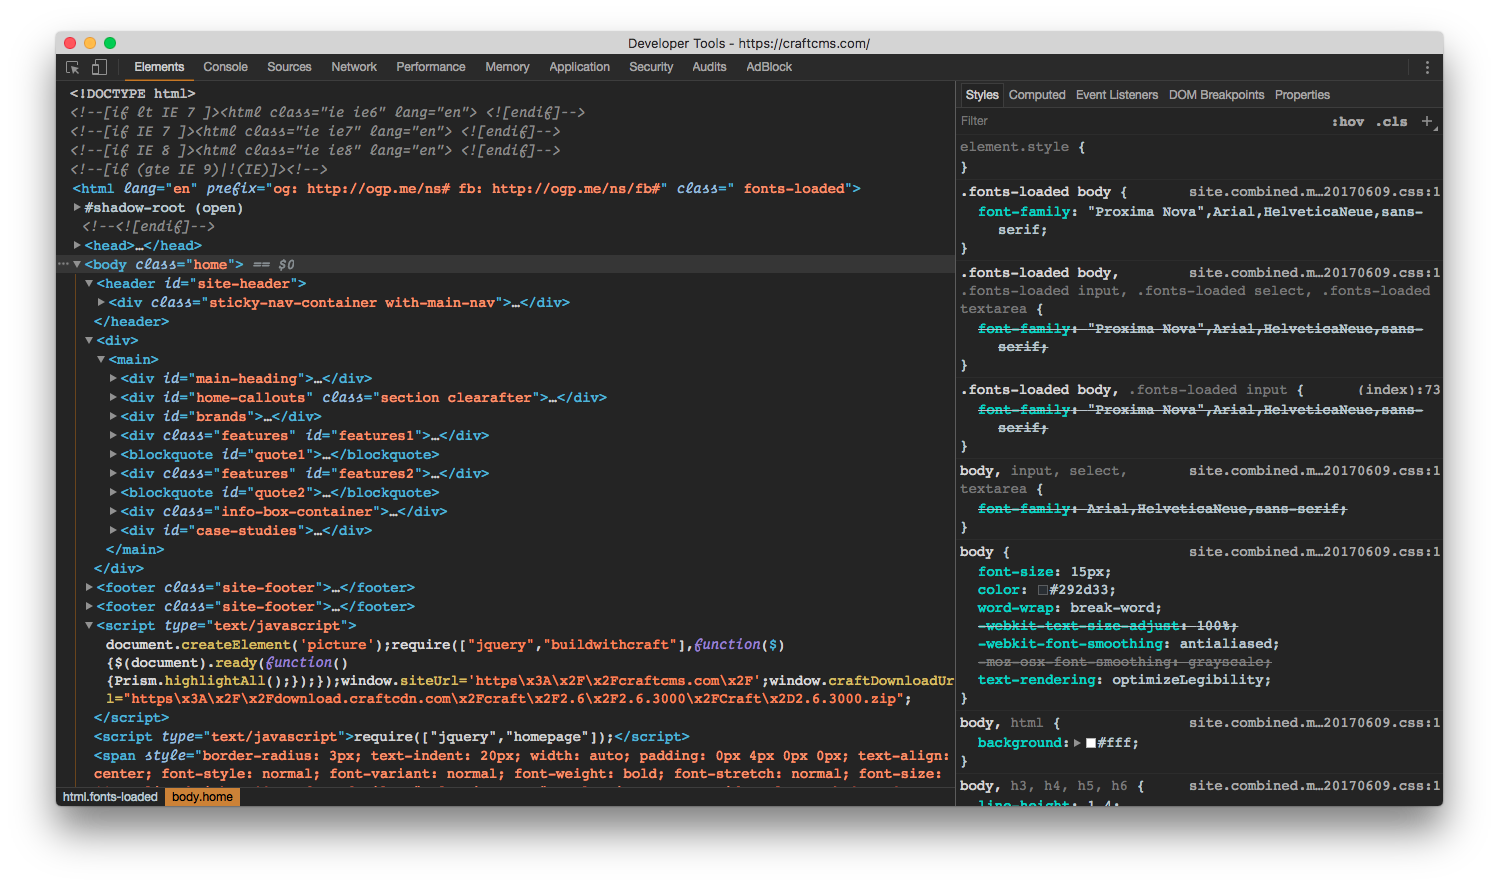
Task: Open the Network tab
Action: tap(354, 67)
